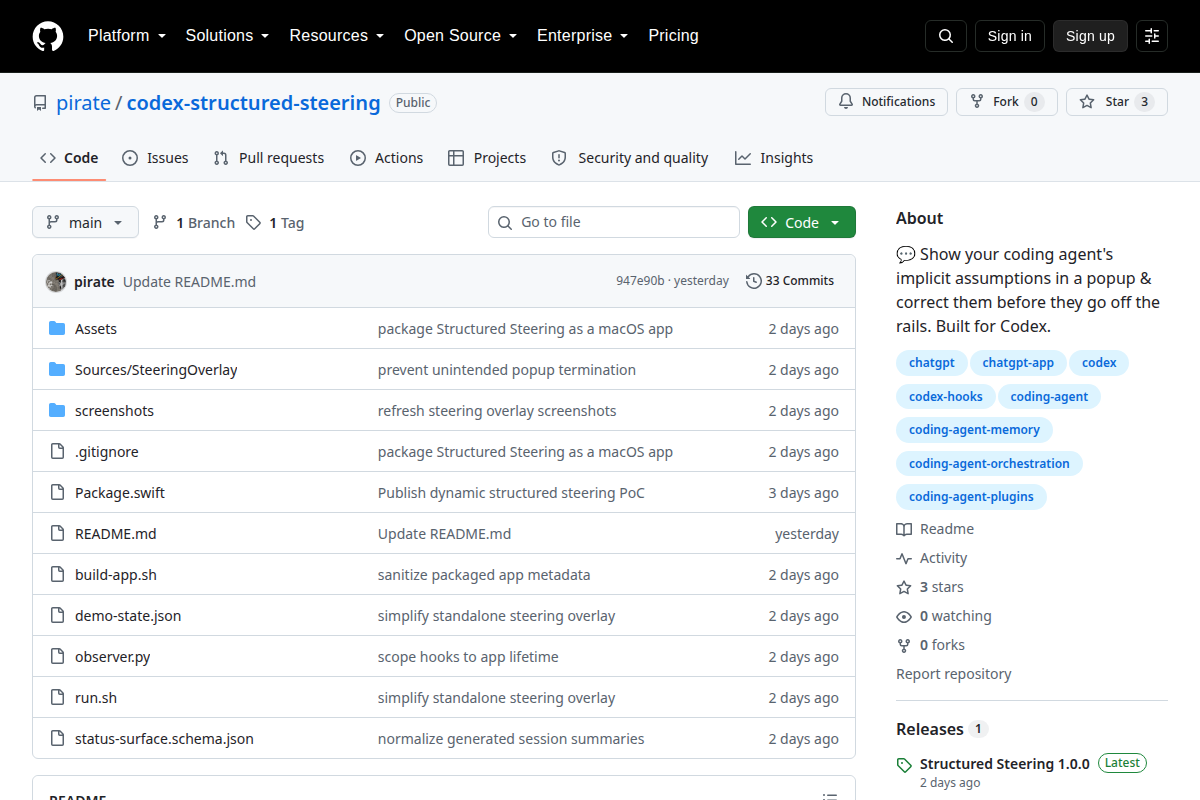
Task: Open the main branch selector dropdown
Action: (85, 222)
